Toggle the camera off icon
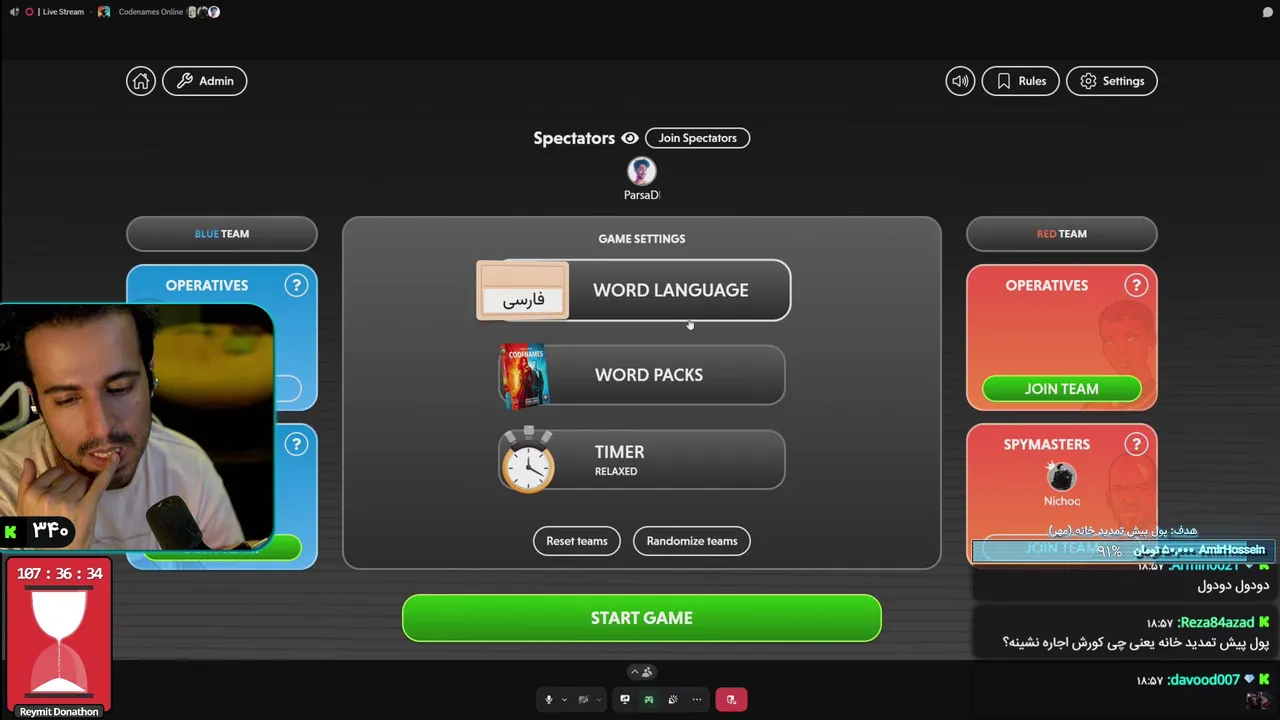 click(583, 700)
